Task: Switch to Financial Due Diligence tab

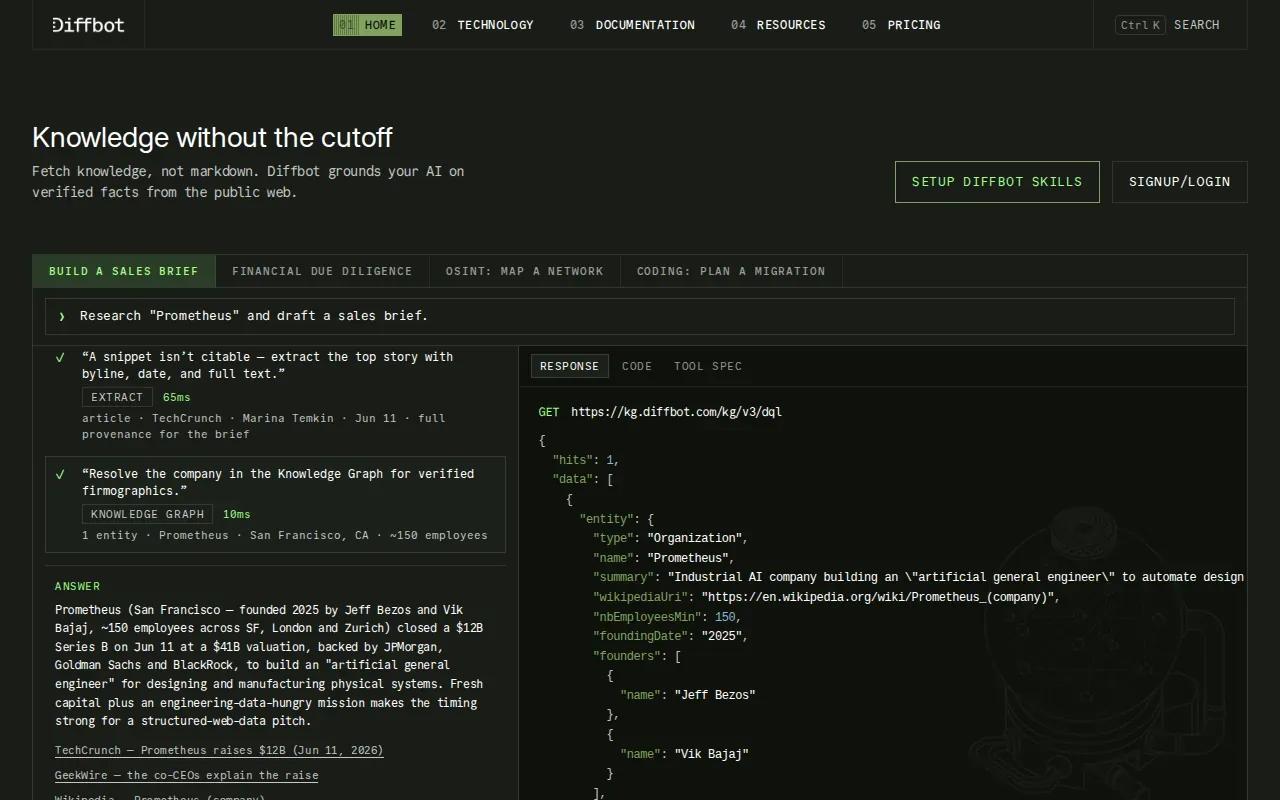Action: 322,271
